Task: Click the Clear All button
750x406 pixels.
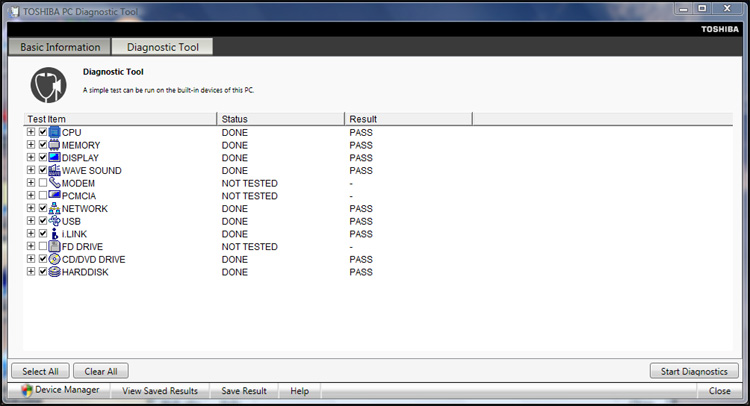Action: (101, 371)
